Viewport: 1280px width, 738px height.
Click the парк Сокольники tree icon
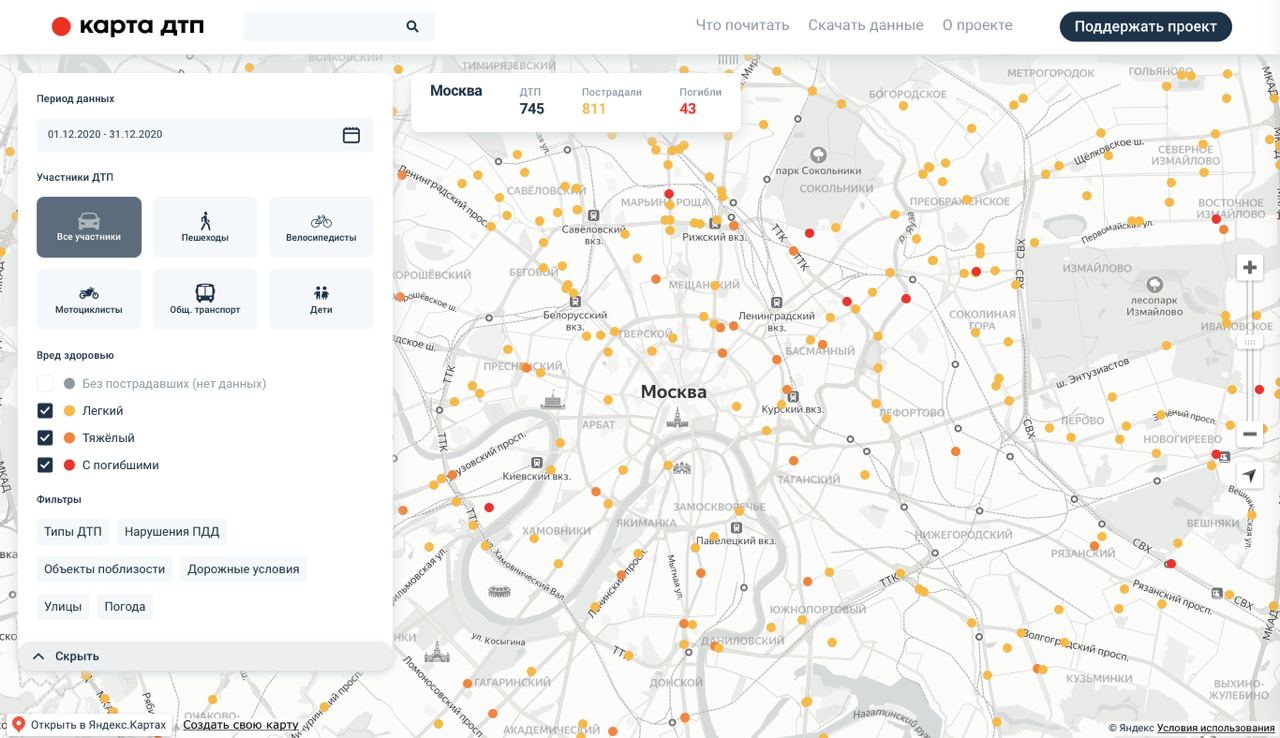pyautogui.click(x=818, y=155)
